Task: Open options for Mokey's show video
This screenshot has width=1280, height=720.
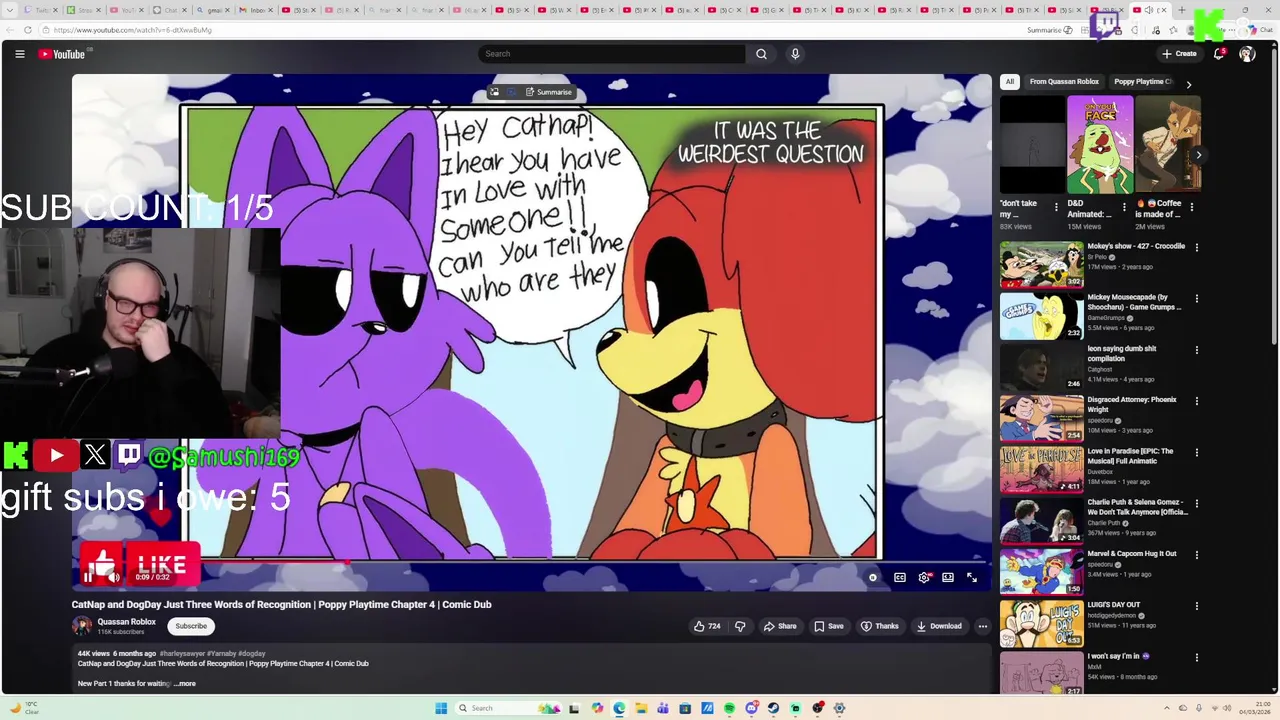Action: pos(1197,247)
